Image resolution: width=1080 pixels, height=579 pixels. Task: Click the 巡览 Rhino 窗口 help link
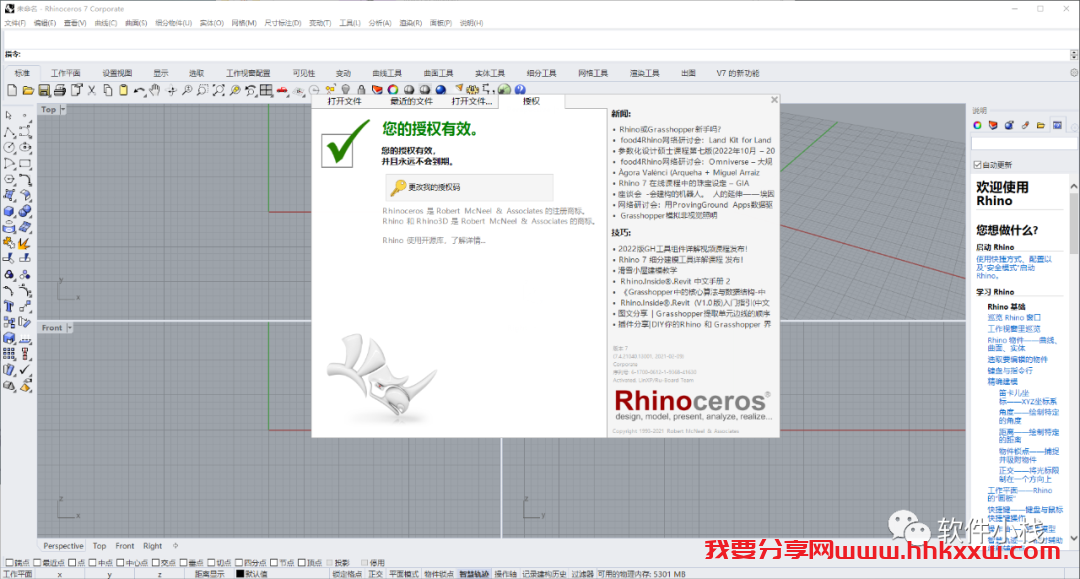pos(1014,317)
